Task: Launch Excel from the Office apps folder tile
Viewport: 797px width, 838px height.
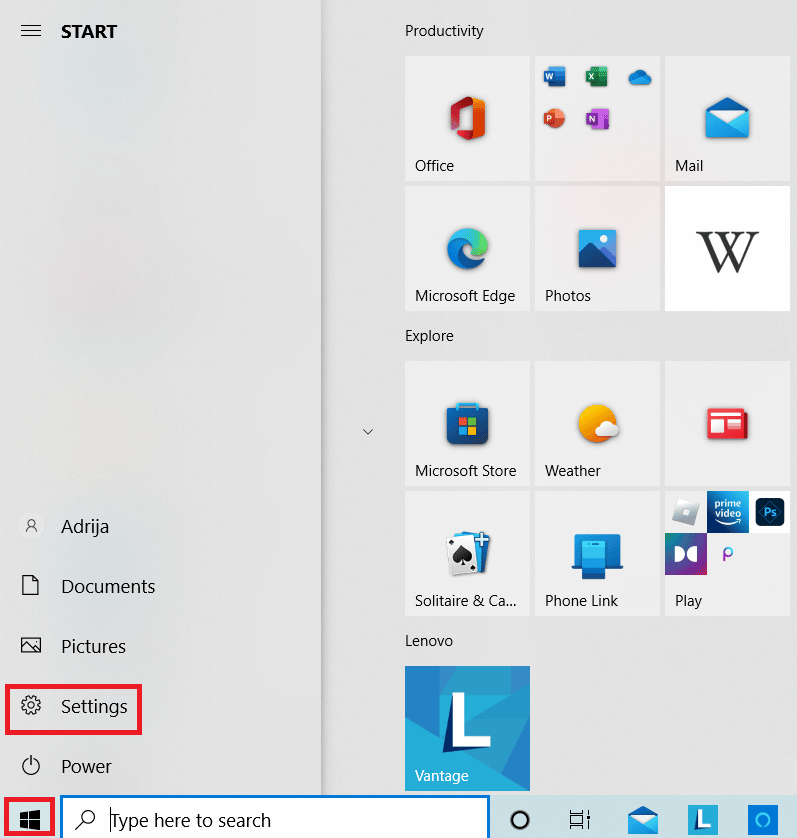Action: pos(597,77)
